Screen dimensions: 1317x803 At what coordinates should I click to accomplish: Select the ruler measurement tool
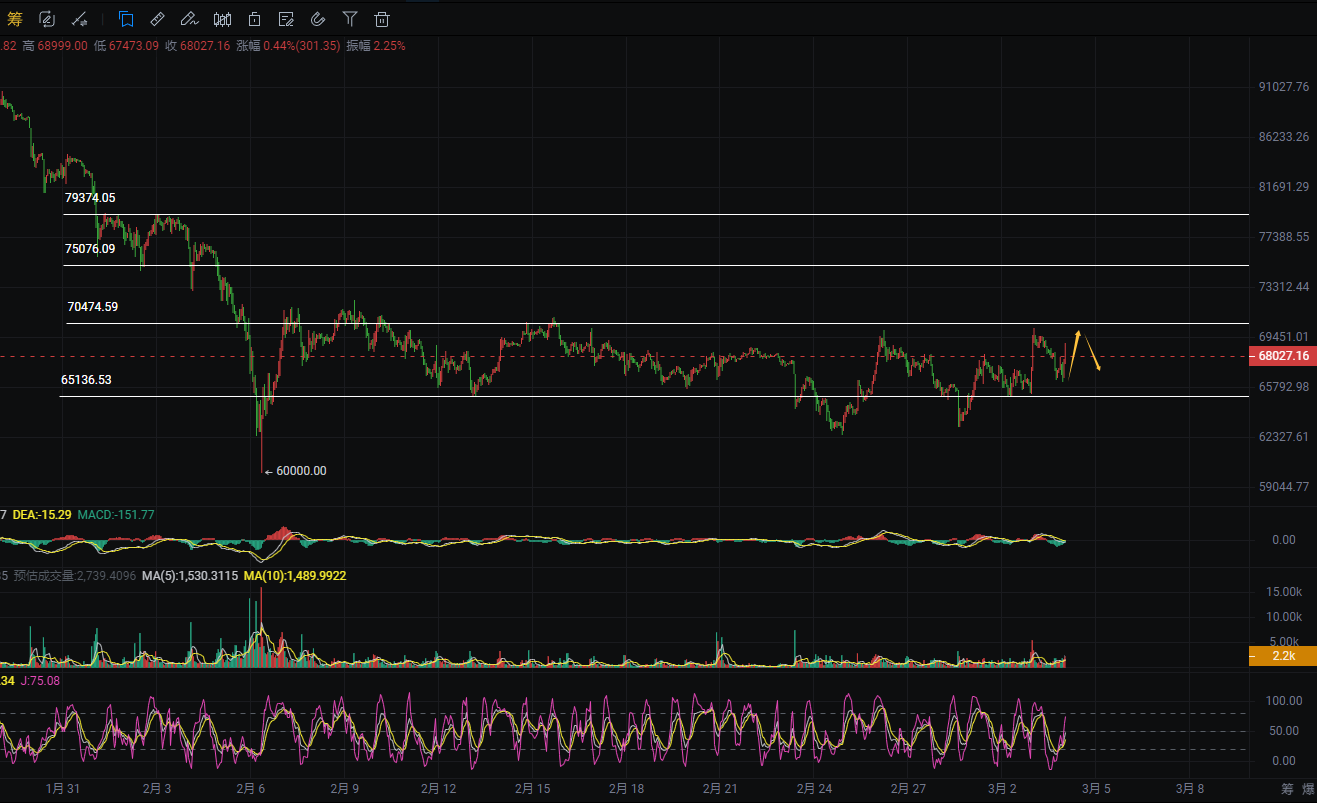pyautogui.click(x=158, y=18)
